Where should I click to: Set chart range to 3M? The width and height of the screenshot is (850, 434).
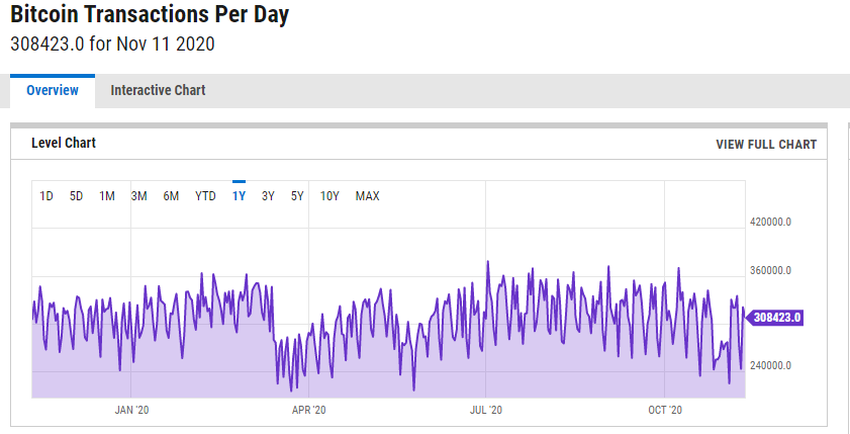[x=139, y=196]
